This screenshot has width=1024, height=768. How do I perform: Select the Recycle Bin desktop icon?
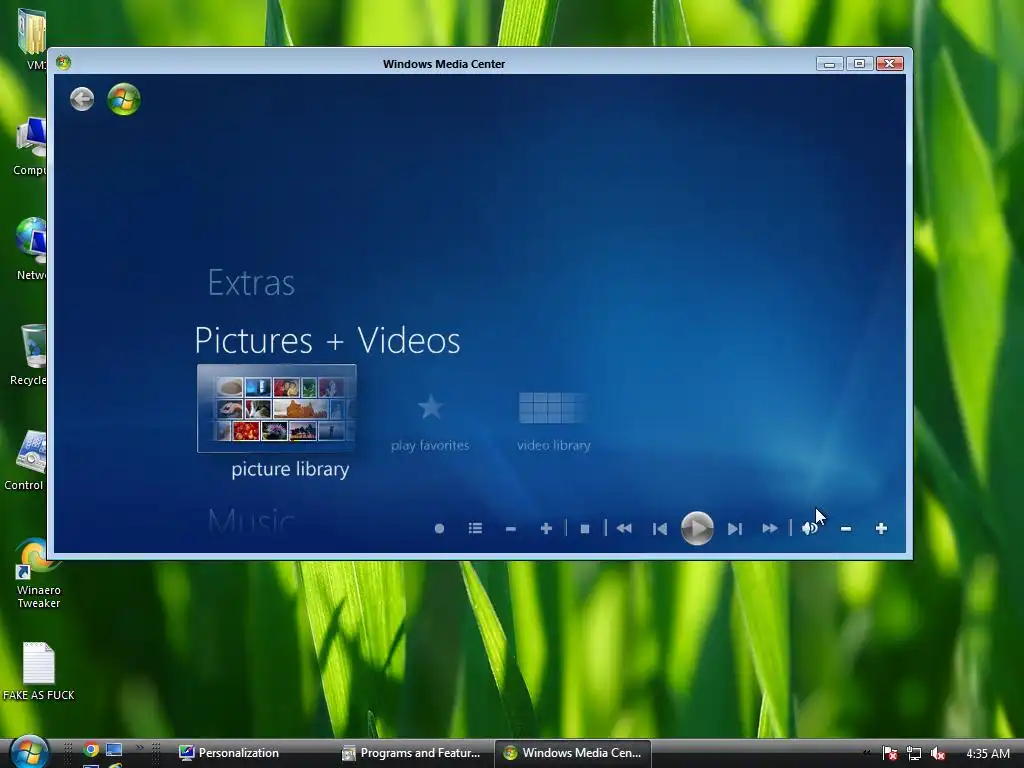(29, 355)
